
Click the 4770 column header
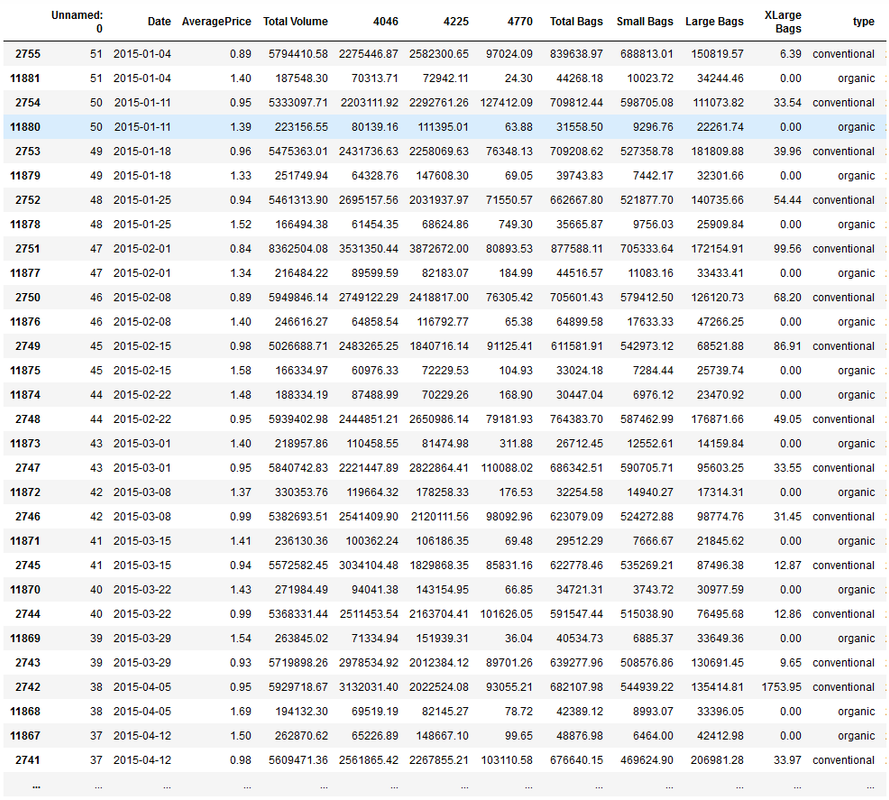coord(520,22)
